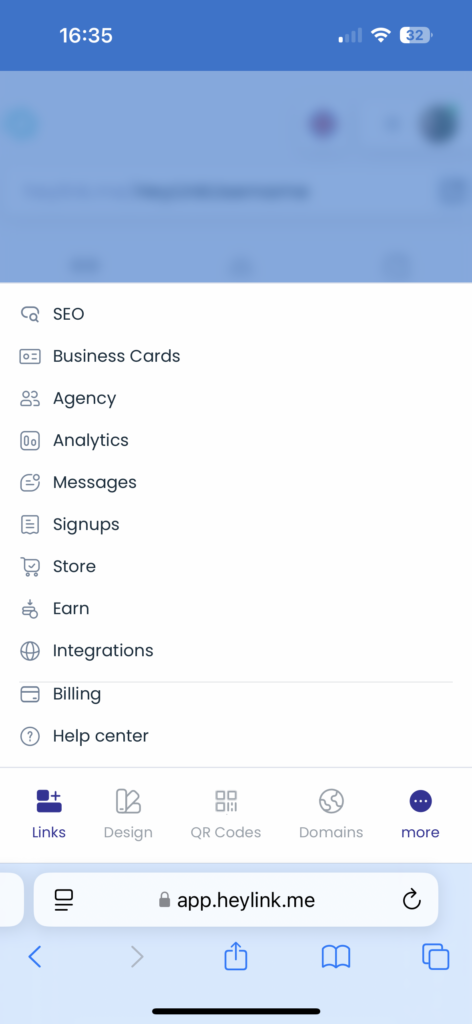
Task: Tap the Messages chat bubble icon
Action: (30, 483)
